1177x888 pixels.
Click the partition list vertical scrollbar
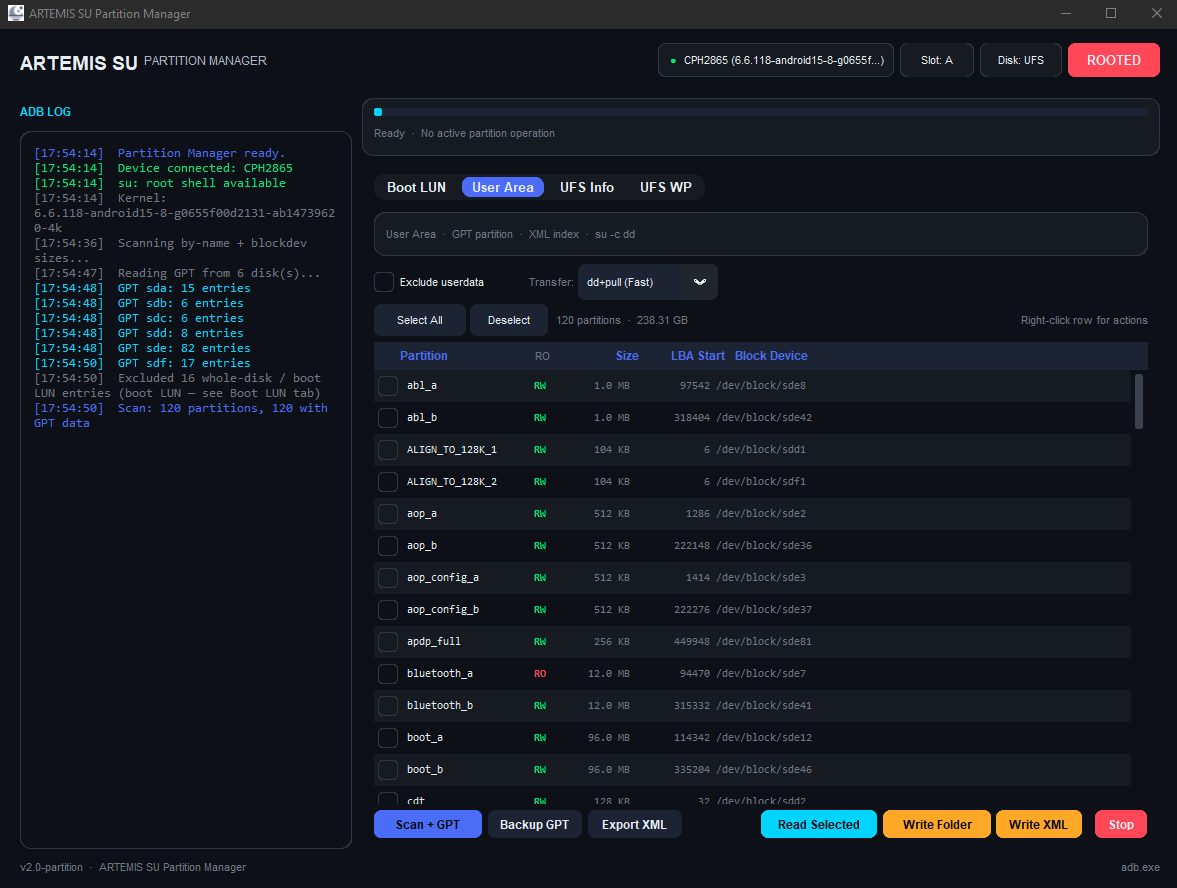pos(1139,402)
